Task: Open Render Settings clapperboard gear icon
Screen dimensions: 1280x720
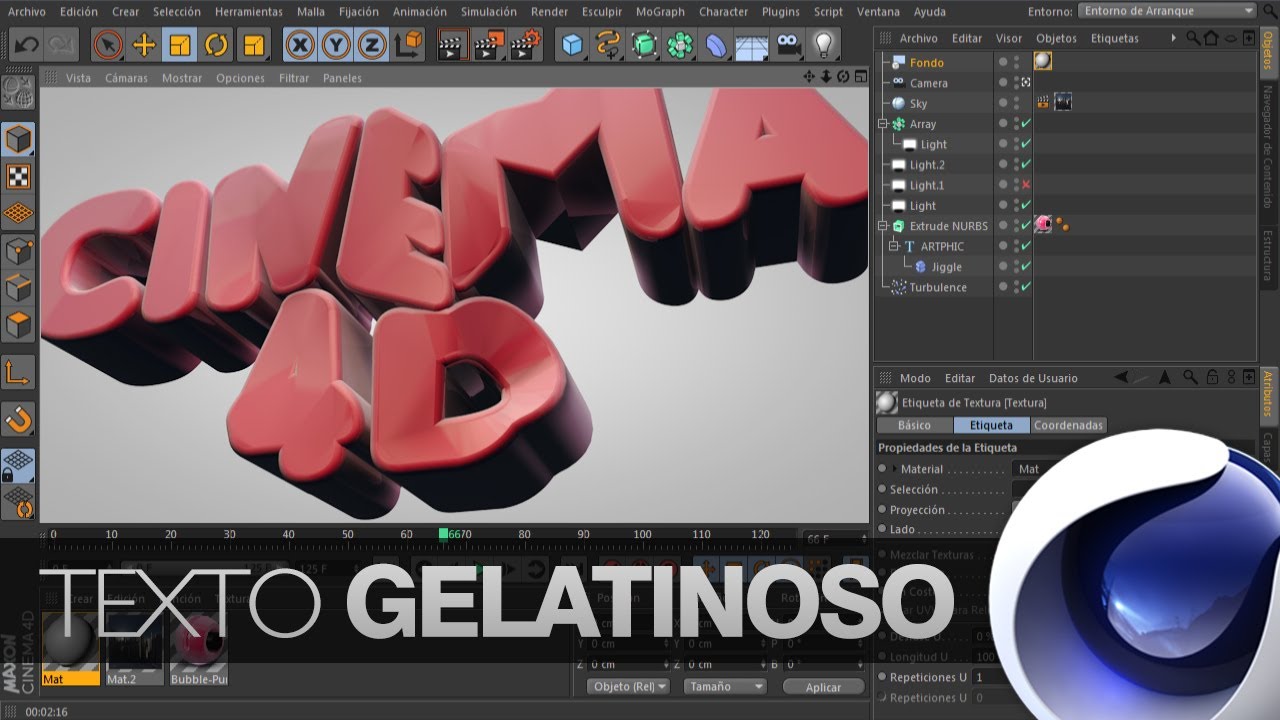Action: pos(526,45)
